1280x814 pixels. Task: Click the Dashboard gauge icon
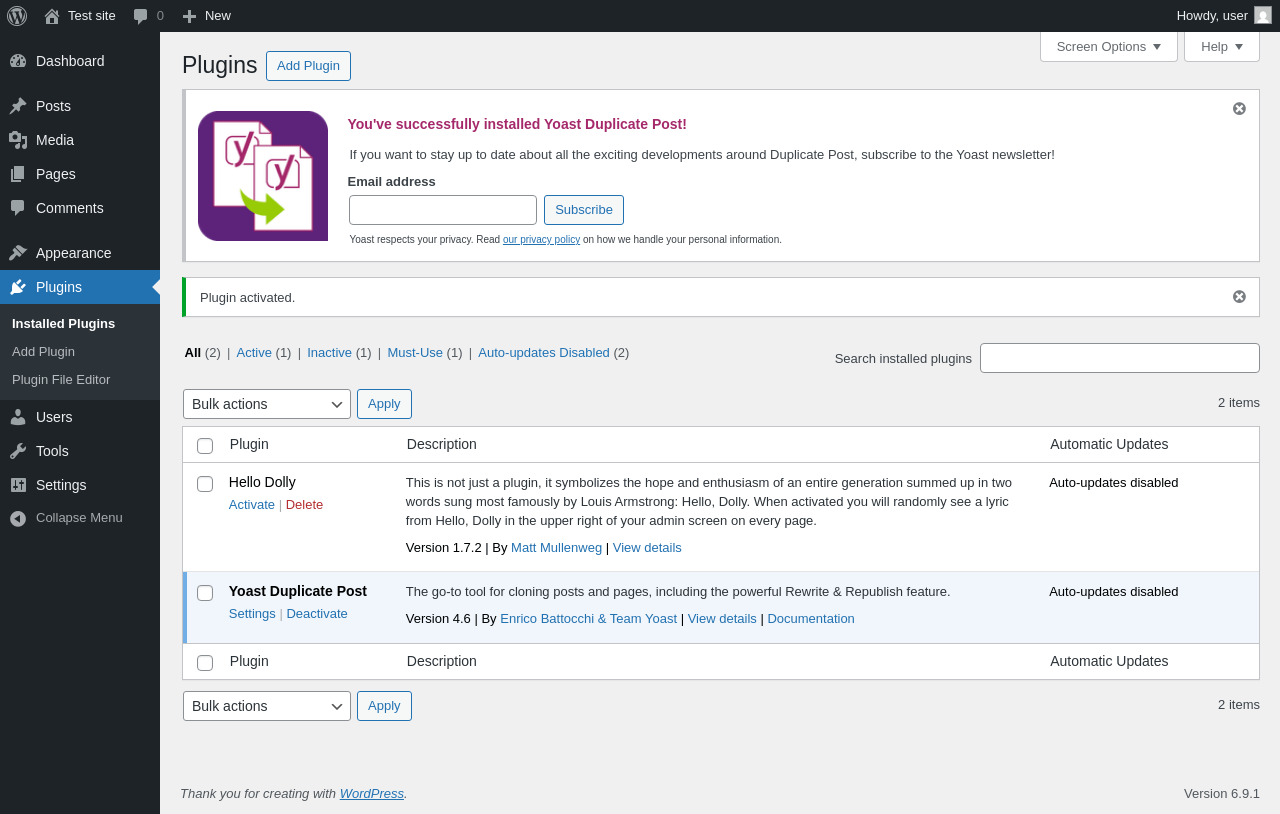point(18,61)
